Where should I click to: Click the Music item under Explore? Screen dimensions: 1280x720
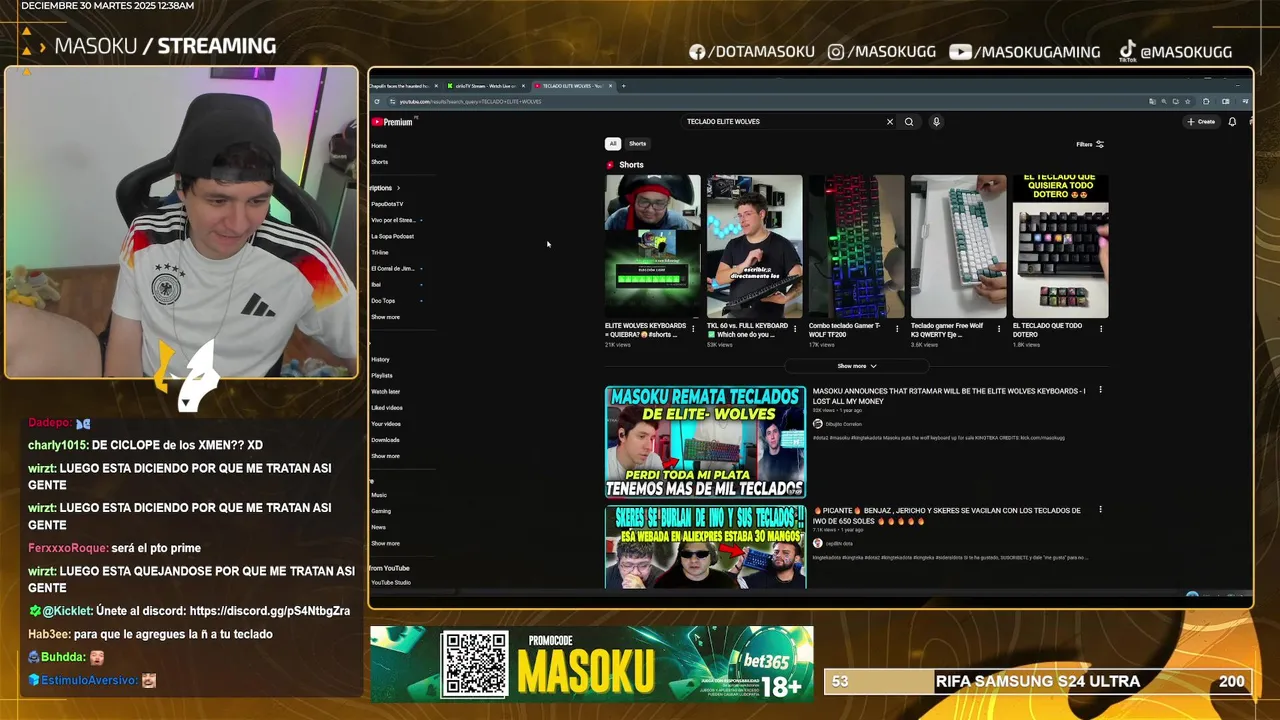pyautogui.click(x=379, y=495)
